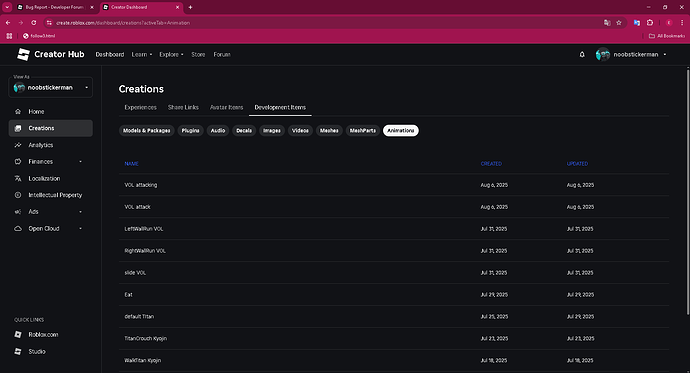Expand the Learn menu
This screenshot has height=373, width=690.
tap(142, 55)
